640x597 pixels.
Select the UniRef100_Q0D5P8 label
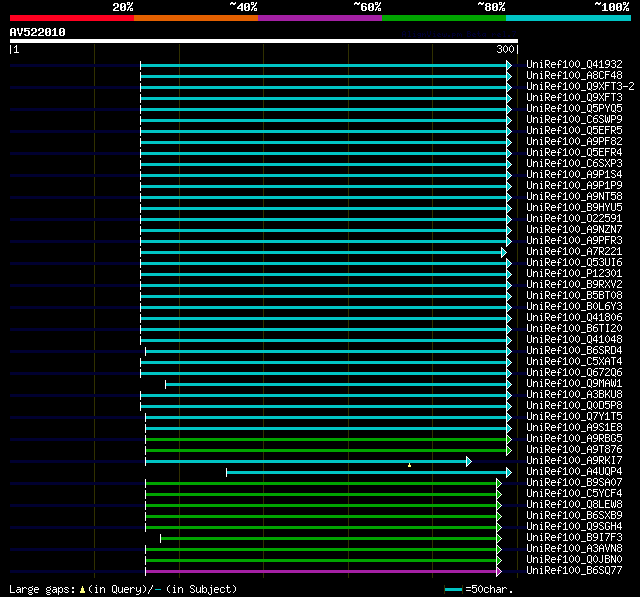coord(574,406)
